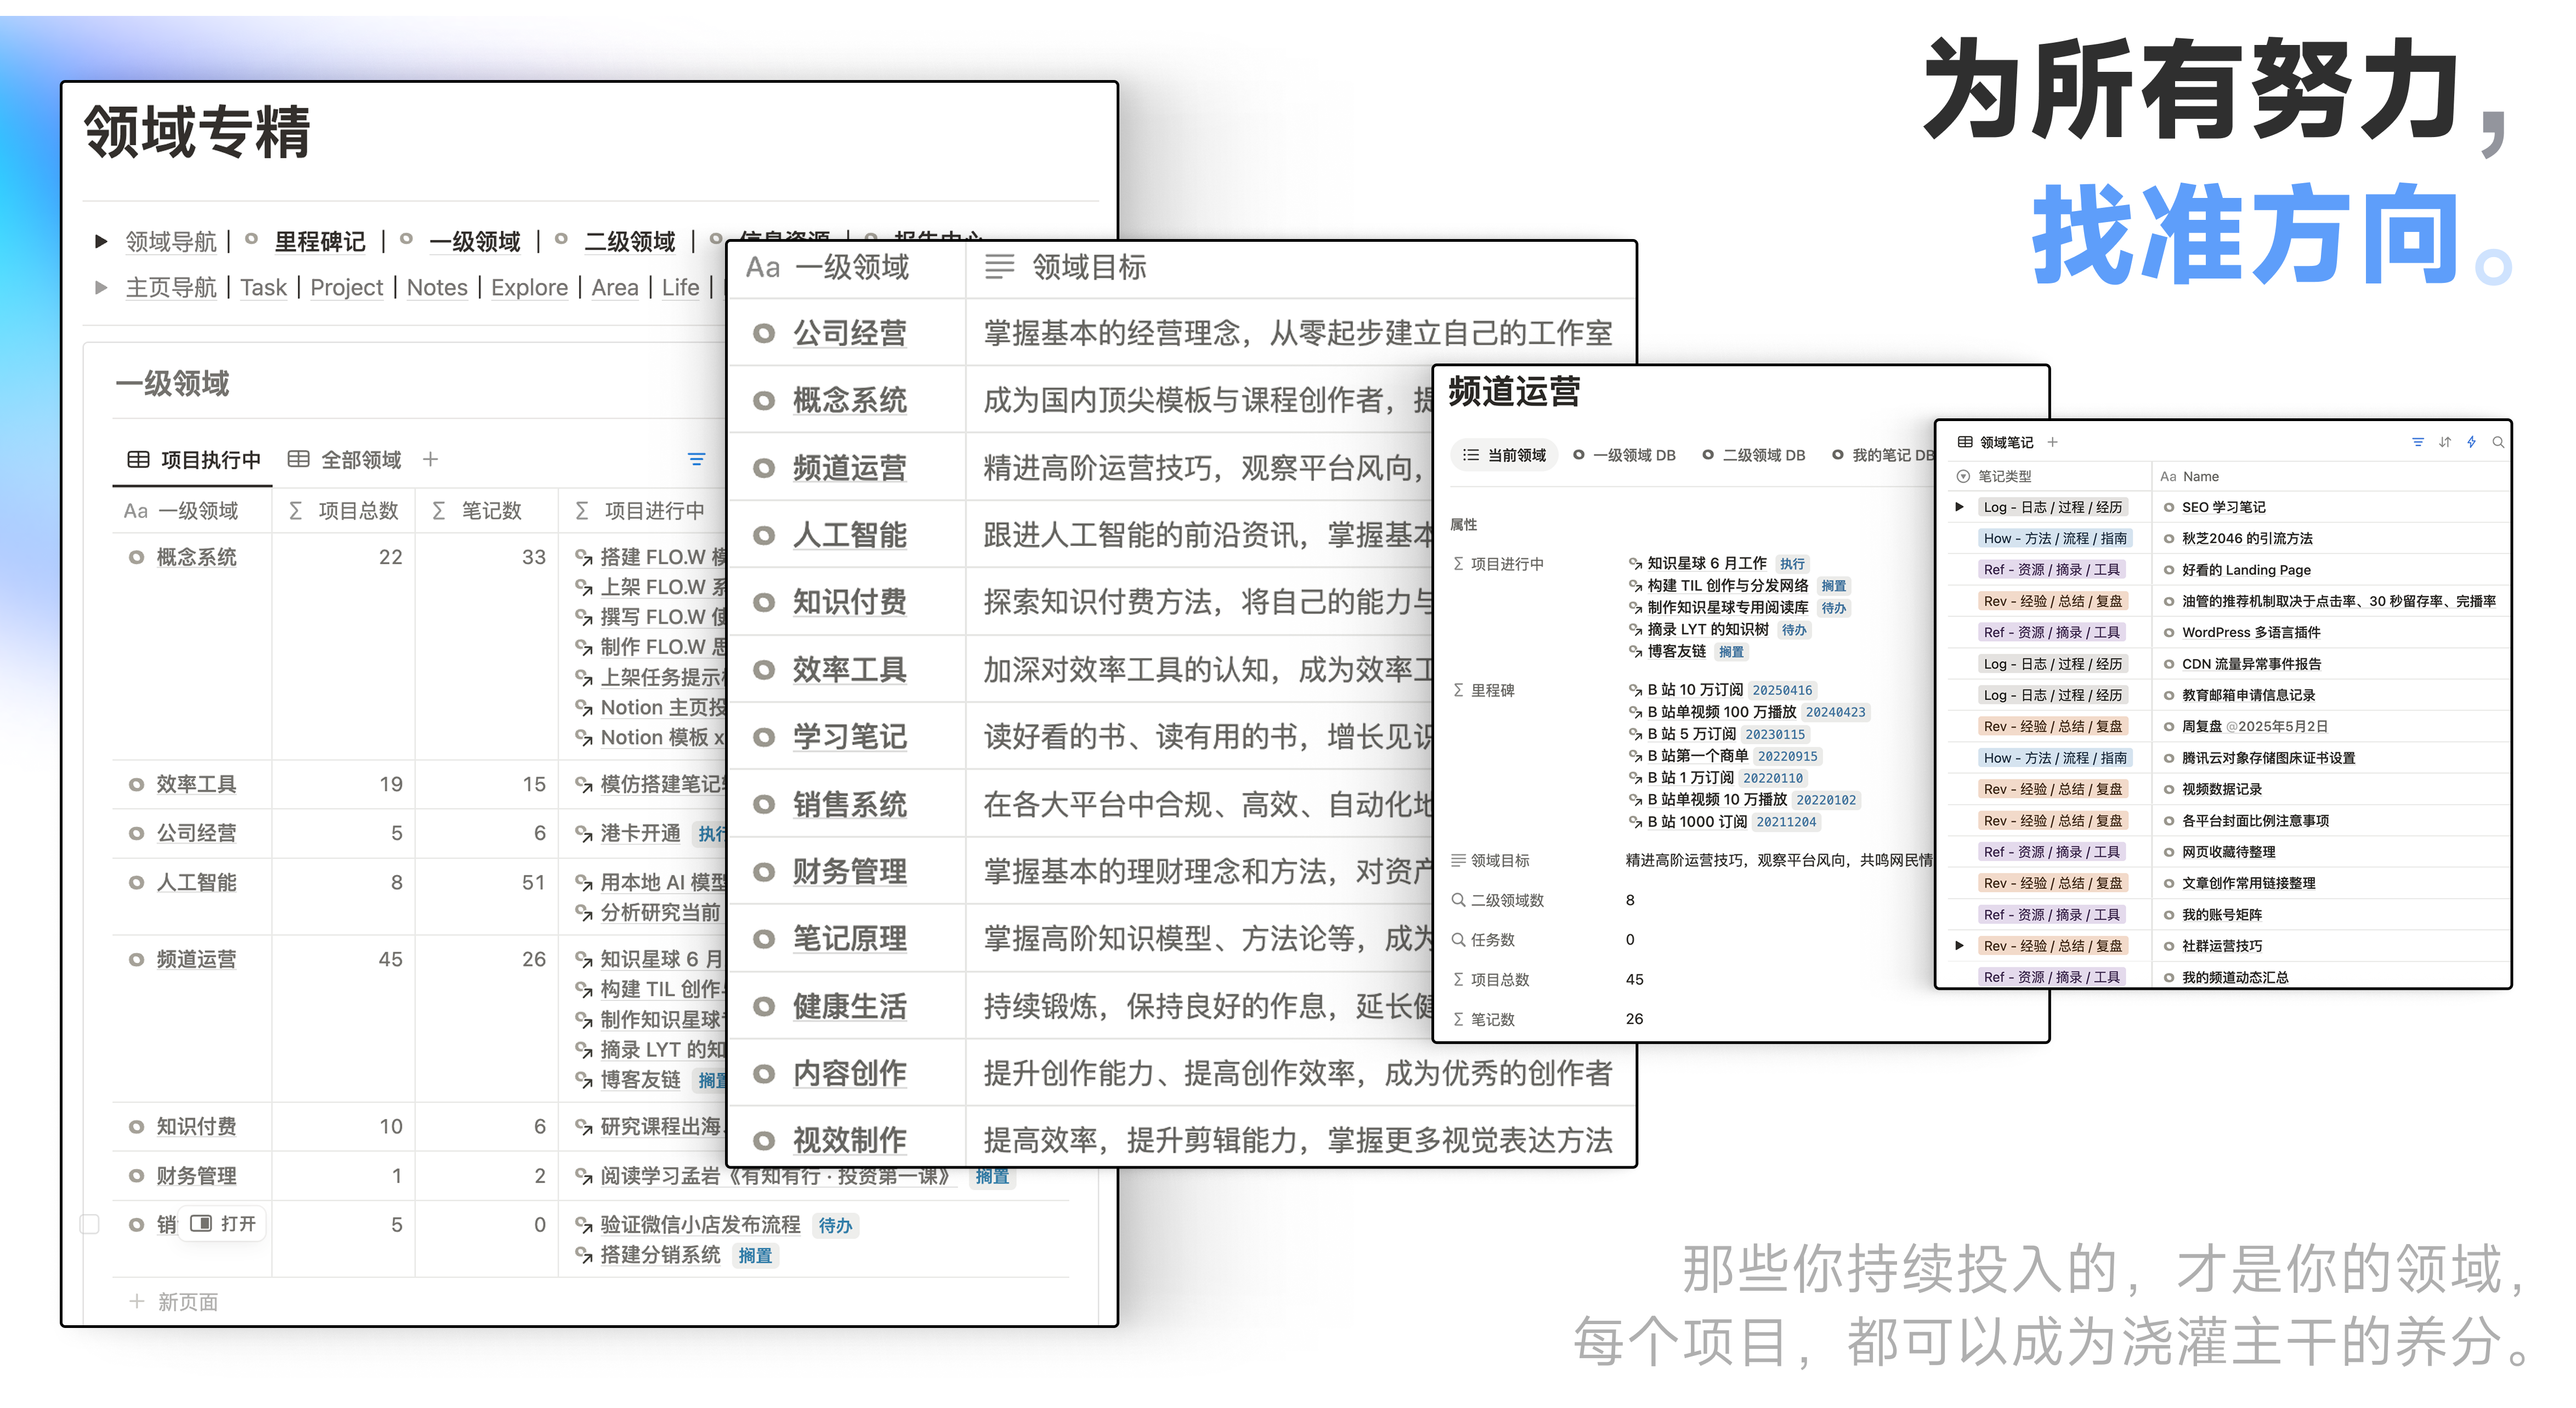This screenshot has width=2576, height=1408.
Task: Click sort icon in 领域笔记 panel
Action: pos(2445,442)
